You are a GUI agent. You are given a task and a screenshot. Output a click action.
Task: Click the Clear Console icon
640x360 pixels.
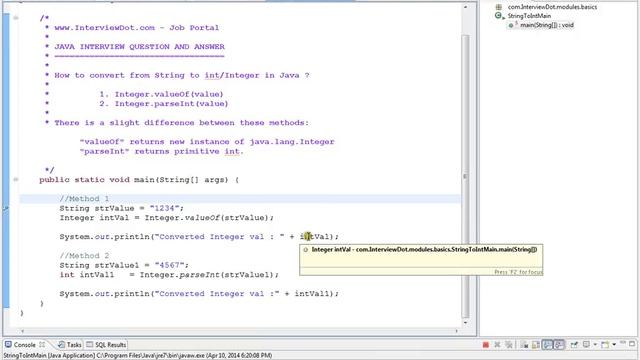[524, 345]
